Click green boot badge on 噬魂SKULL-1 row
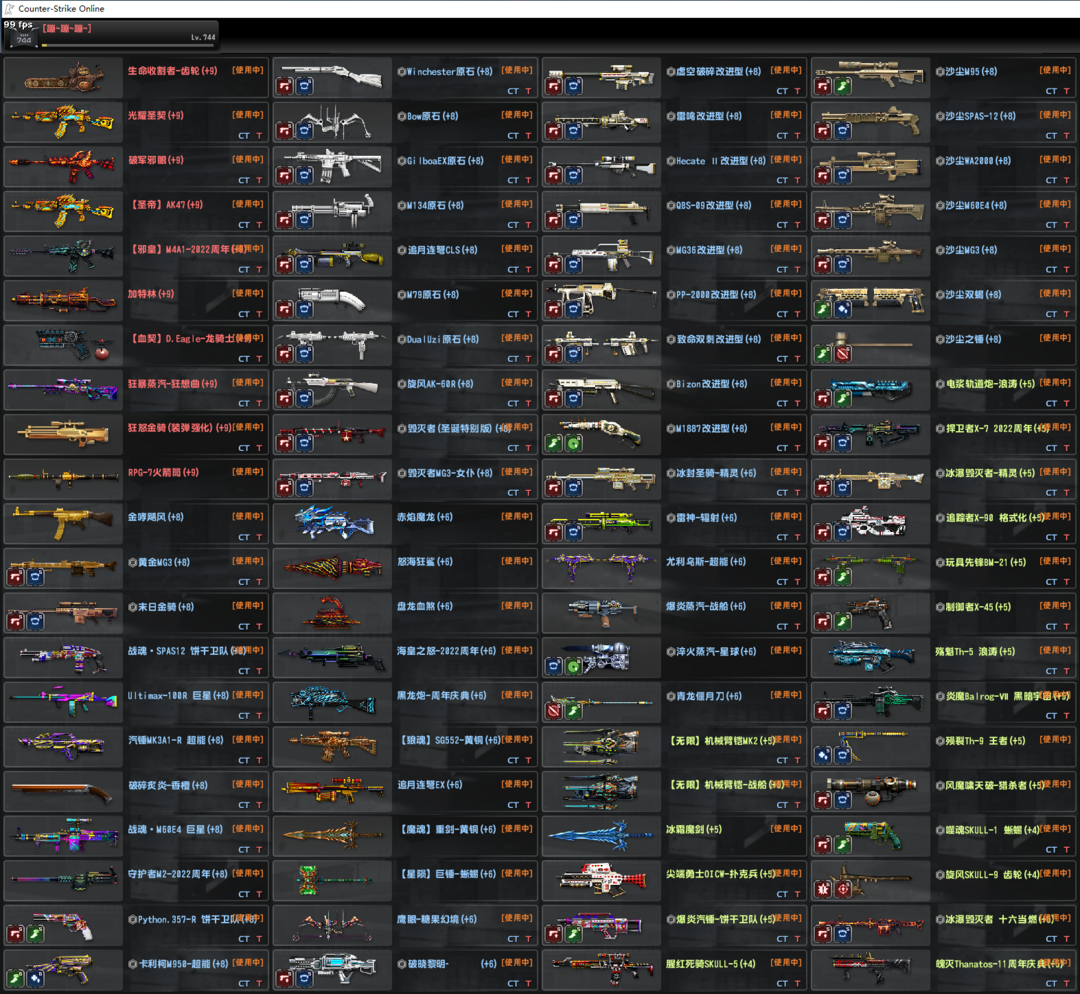1080x994 pixels. click(x=842, y=845)
